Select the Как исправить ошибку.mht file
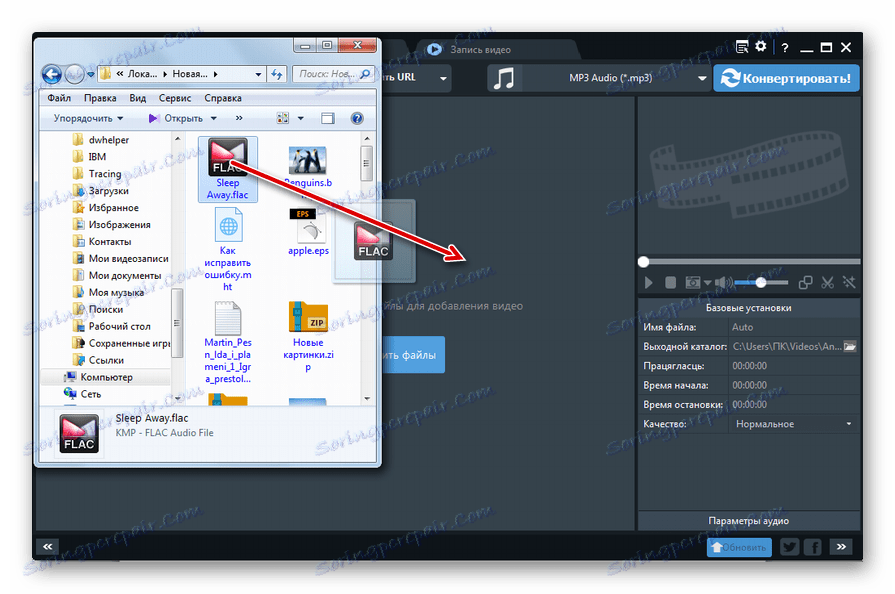895x594 pixels. pyautogui.click(x=228, y=249)
